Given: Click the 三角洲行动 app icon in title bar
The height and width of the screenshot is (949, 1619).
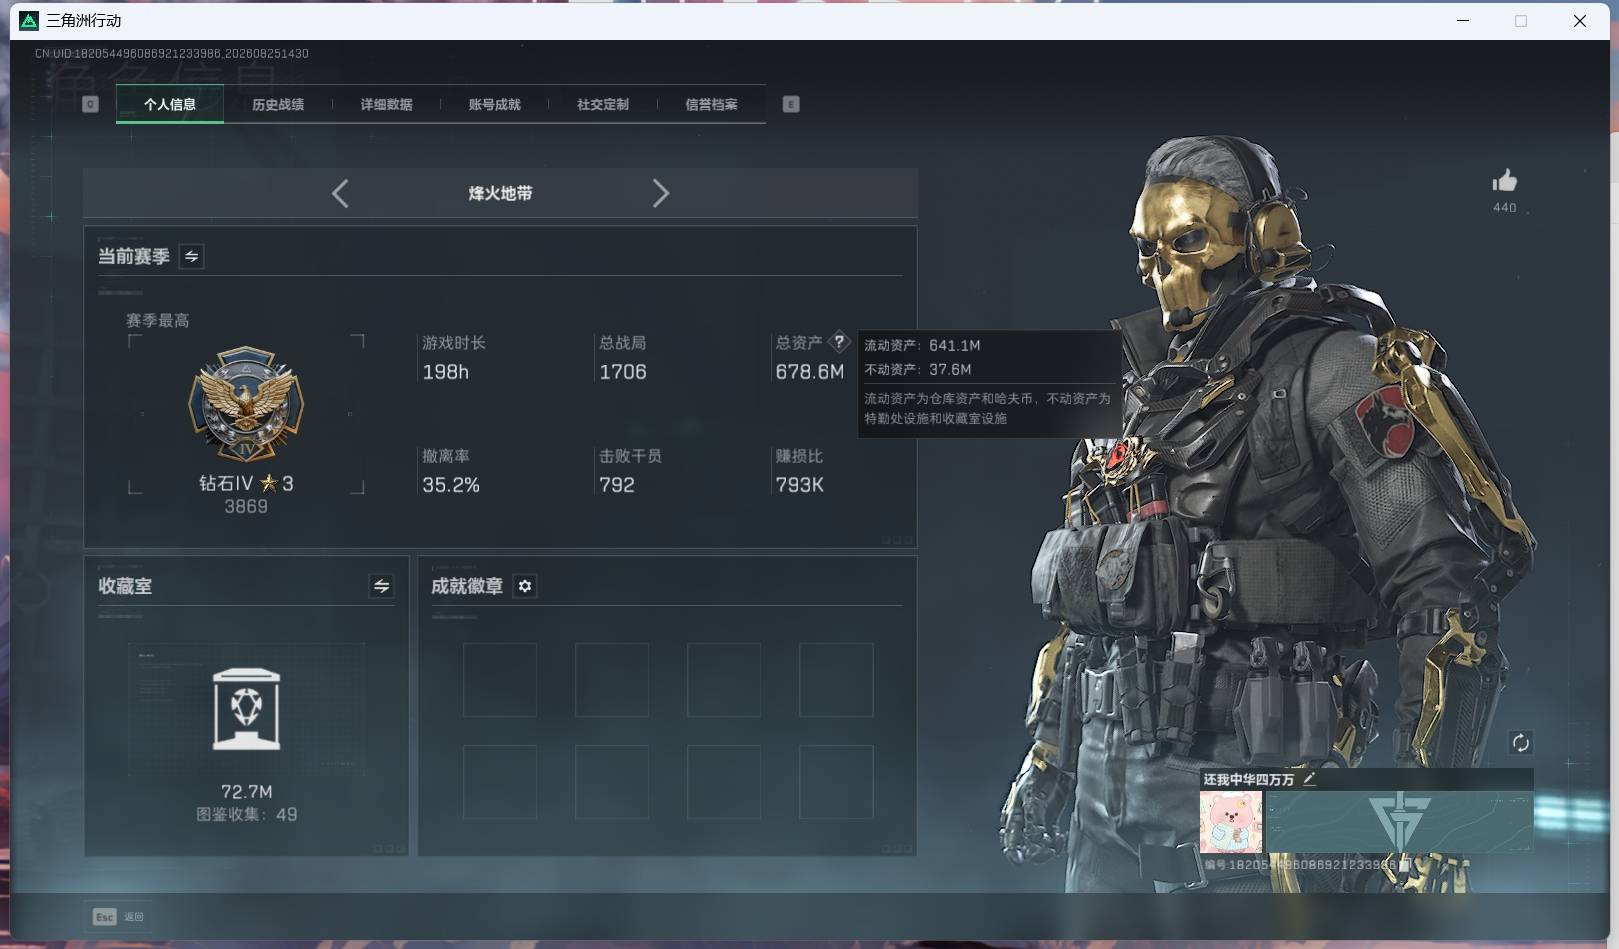Looking at the screenshot, I should 29,20.
